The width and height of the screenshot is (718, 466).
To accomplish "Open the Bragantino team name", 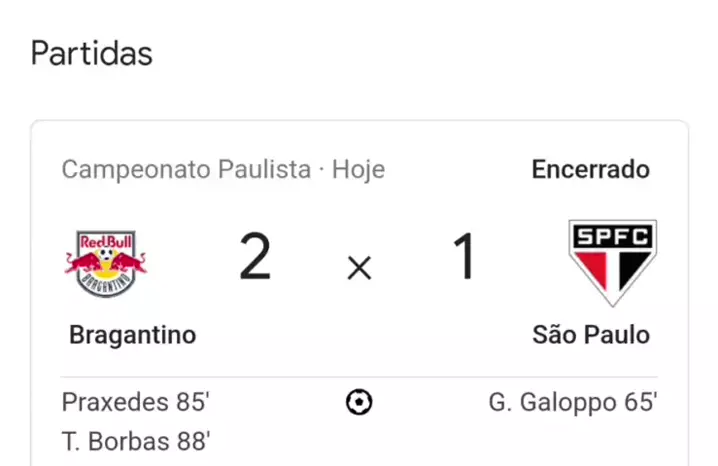I will [x=132, y=334].
